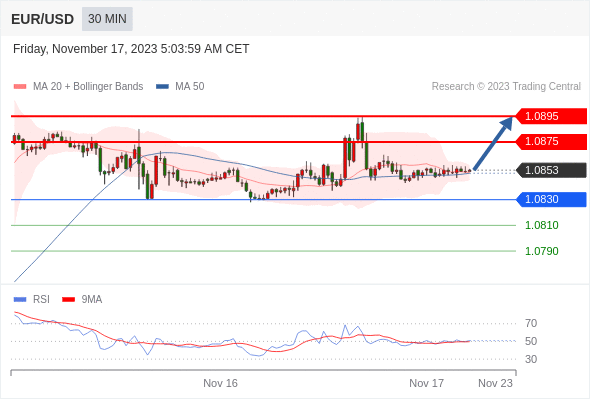Click the EUR/USD pair title
The width and height of the screenshot is (590, 400).
pyautogui.click(x=43, y=19)
